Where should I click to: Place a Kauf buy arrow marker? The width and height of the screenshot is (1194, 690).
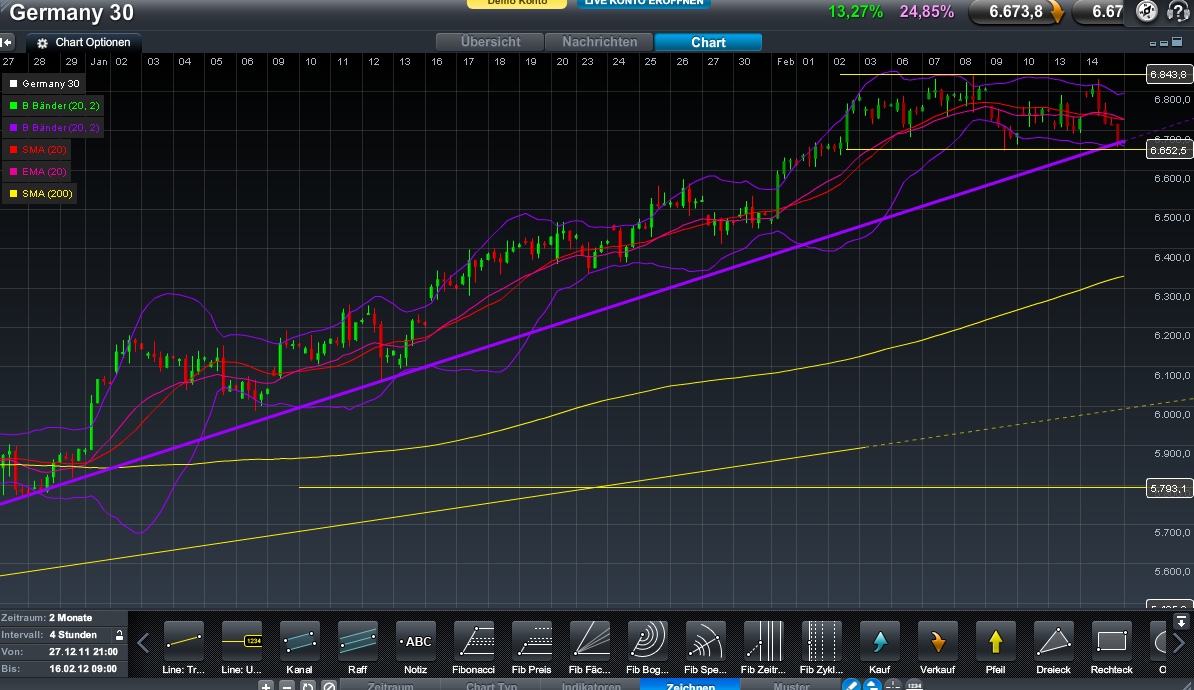(x=880, y=640)
